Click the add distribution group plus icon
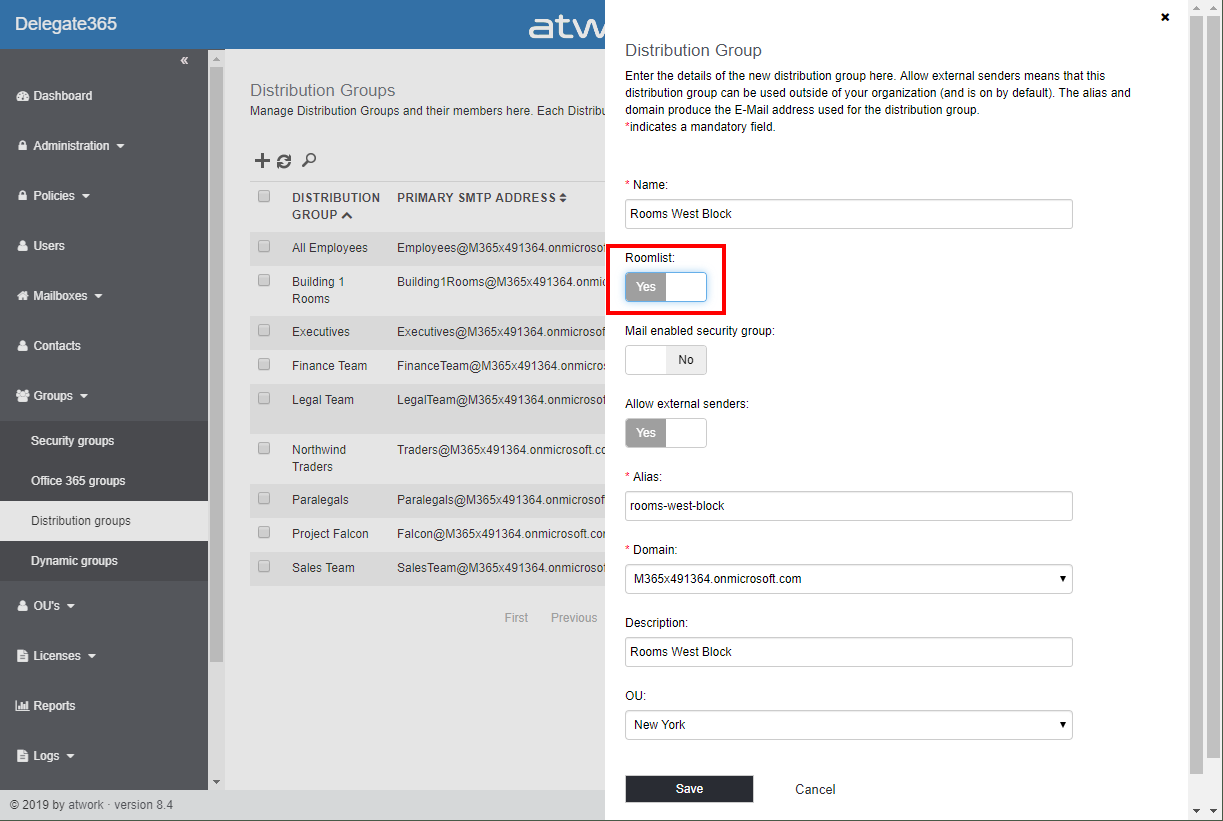The height and width of the screenshot is (821, 1223). [262, 161]
